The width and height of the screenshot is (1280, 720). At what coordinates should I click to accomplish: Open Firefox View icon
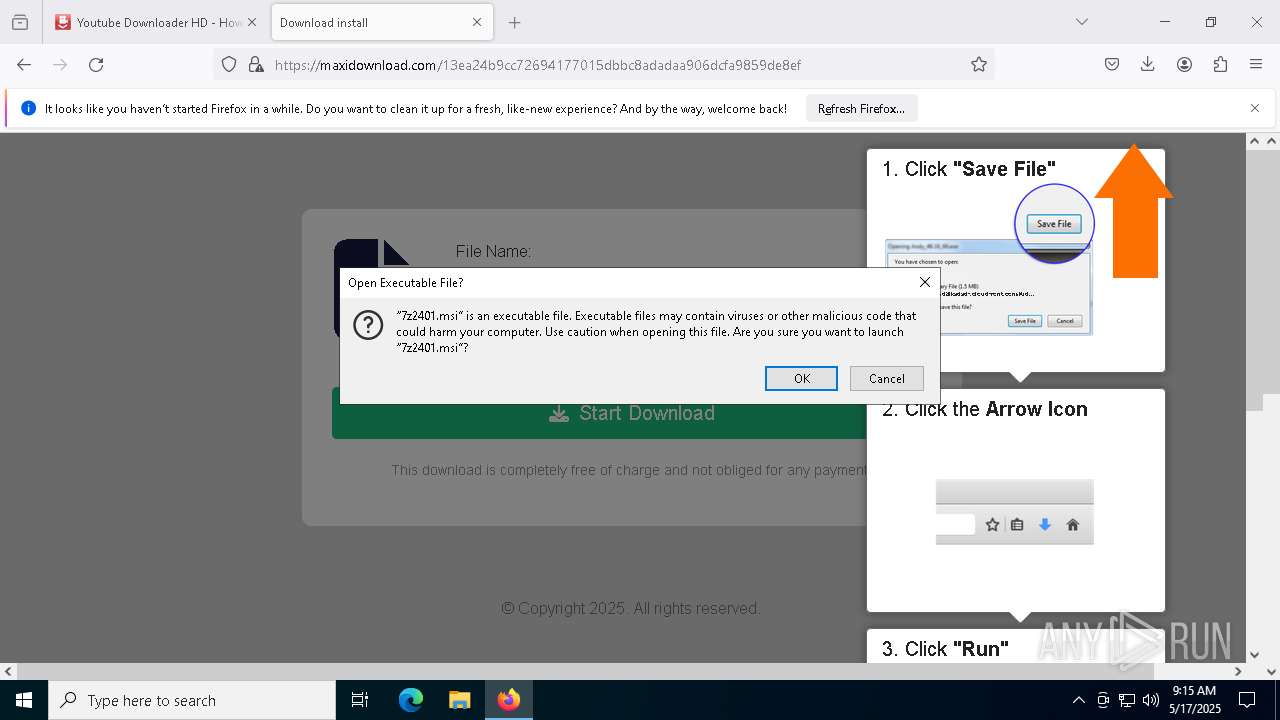[x=20, y=22]
